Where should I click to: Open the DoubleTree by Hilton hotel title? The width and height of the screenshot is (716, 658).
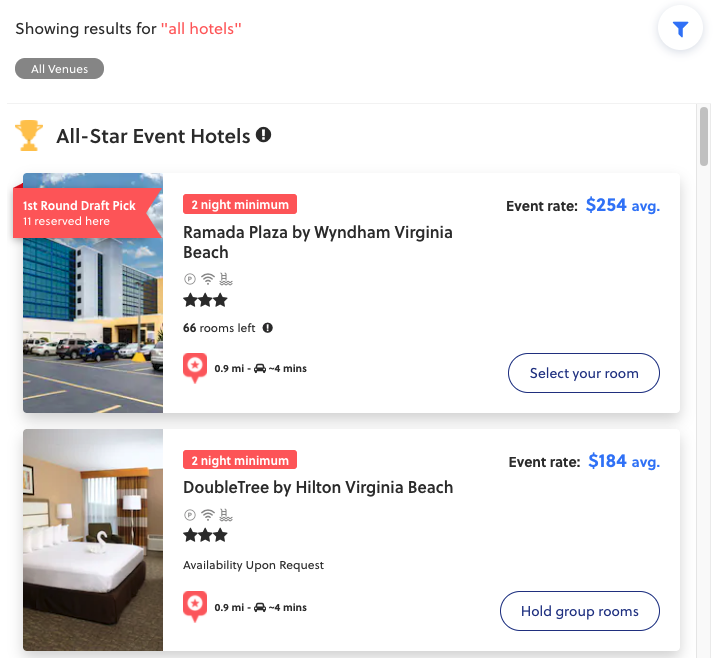318,488
